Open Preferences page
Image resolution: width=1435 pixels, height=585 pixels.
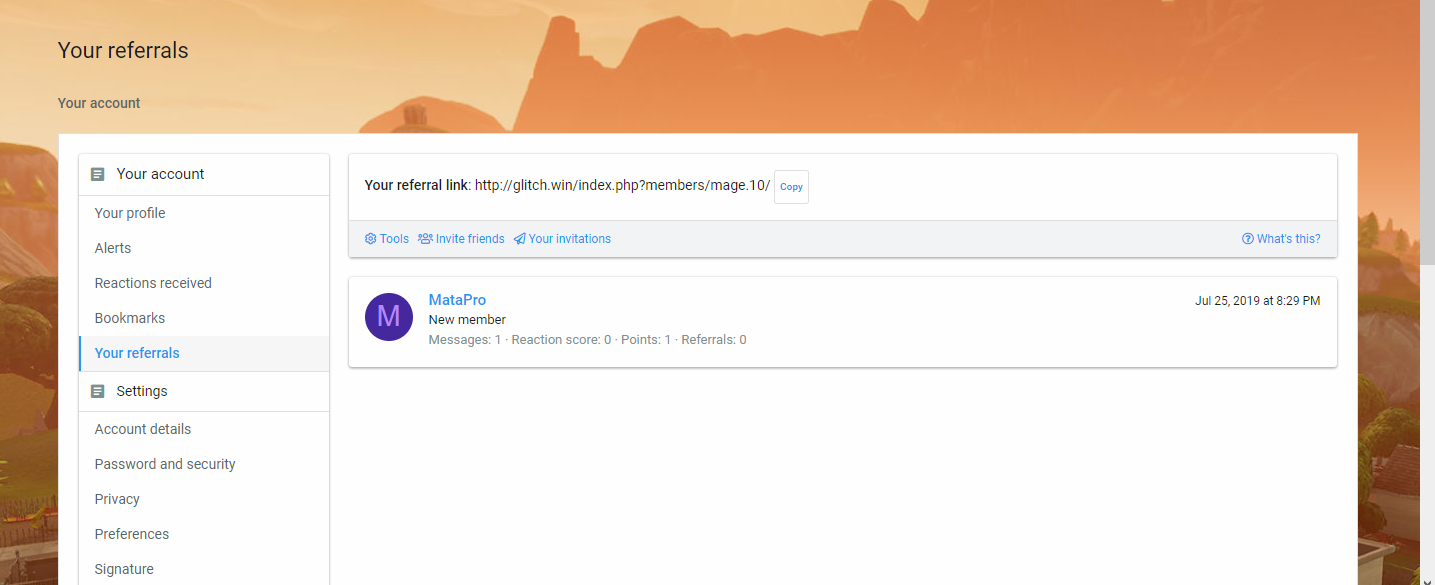(132, 534)
